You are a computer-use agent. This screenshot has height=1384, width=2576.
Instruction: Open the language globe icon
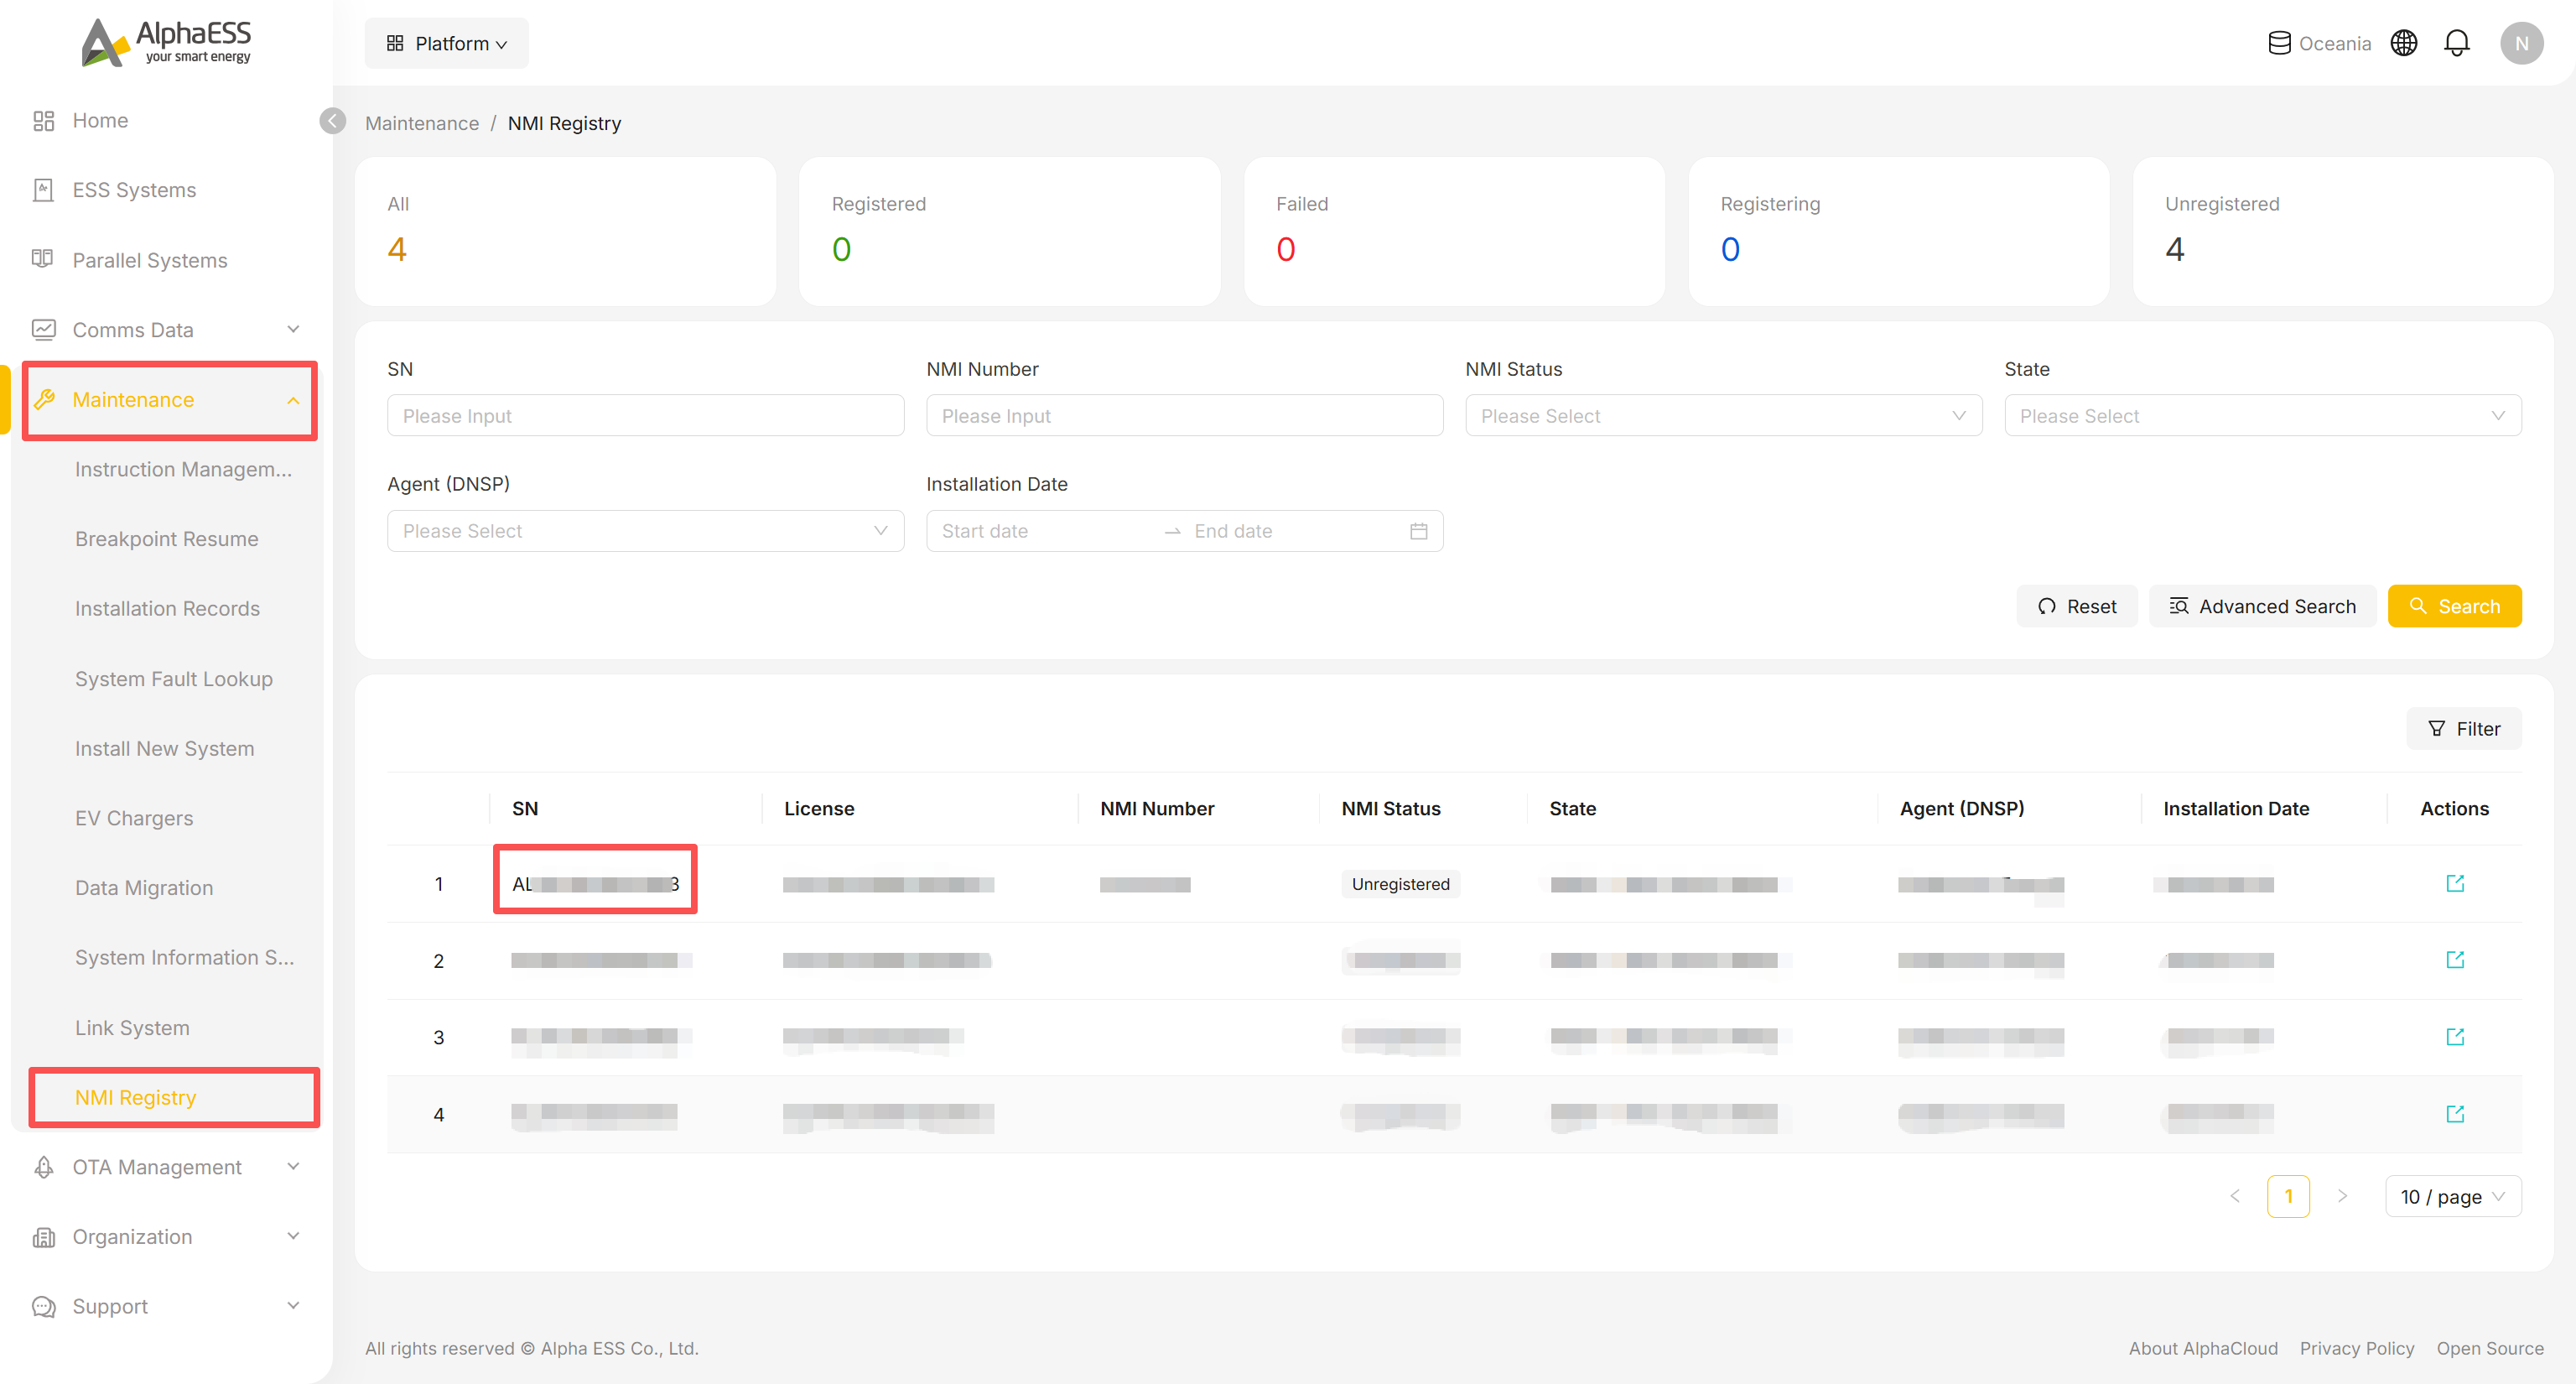[x=2404, y=43]
